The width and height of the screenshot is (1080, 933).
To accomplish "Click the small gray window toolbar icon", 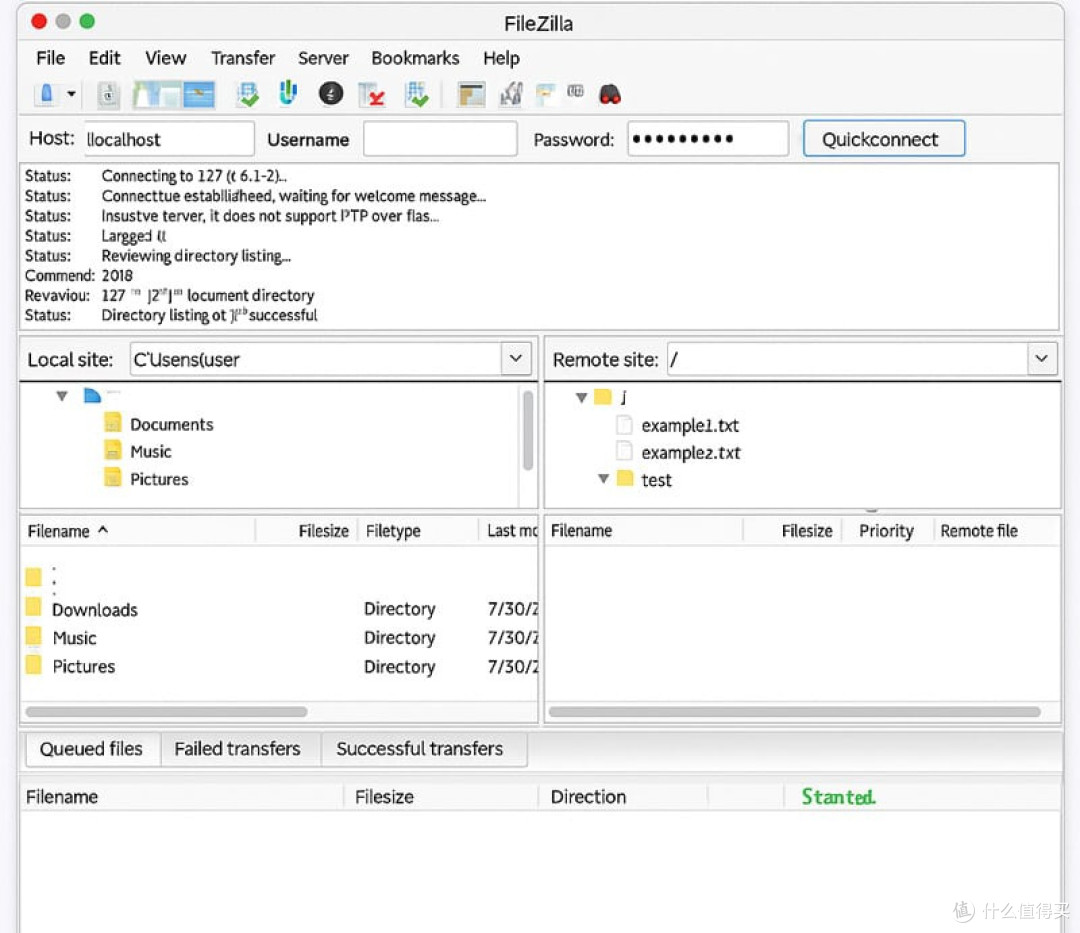I will 576,91.
